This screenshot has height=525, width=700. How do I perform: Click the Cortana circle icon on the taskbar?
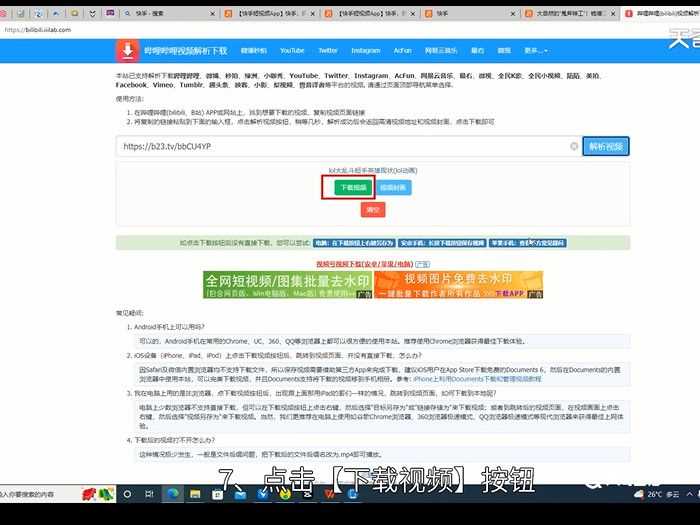click(x=127, y=494)
